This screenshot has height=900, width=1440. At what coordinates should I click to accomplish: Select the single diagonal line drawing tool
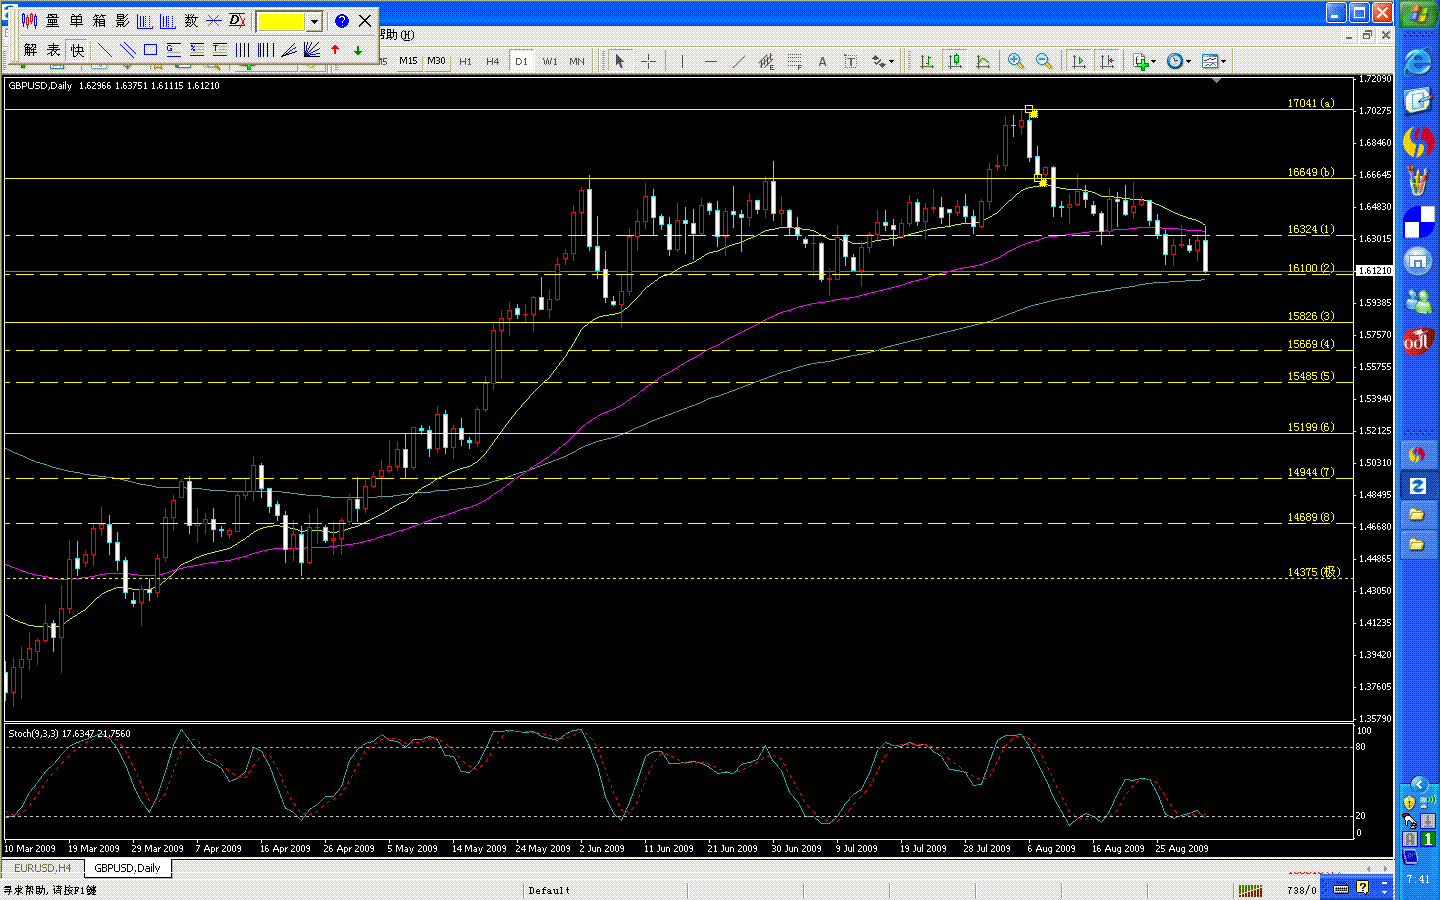click(x=104, y=50)
